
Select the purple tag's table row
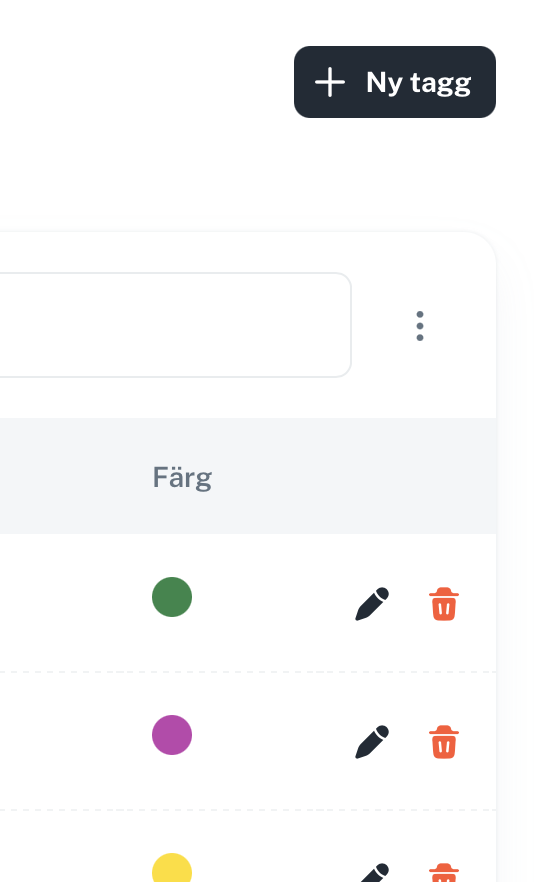pyautogui.click(x=248, y=741)
